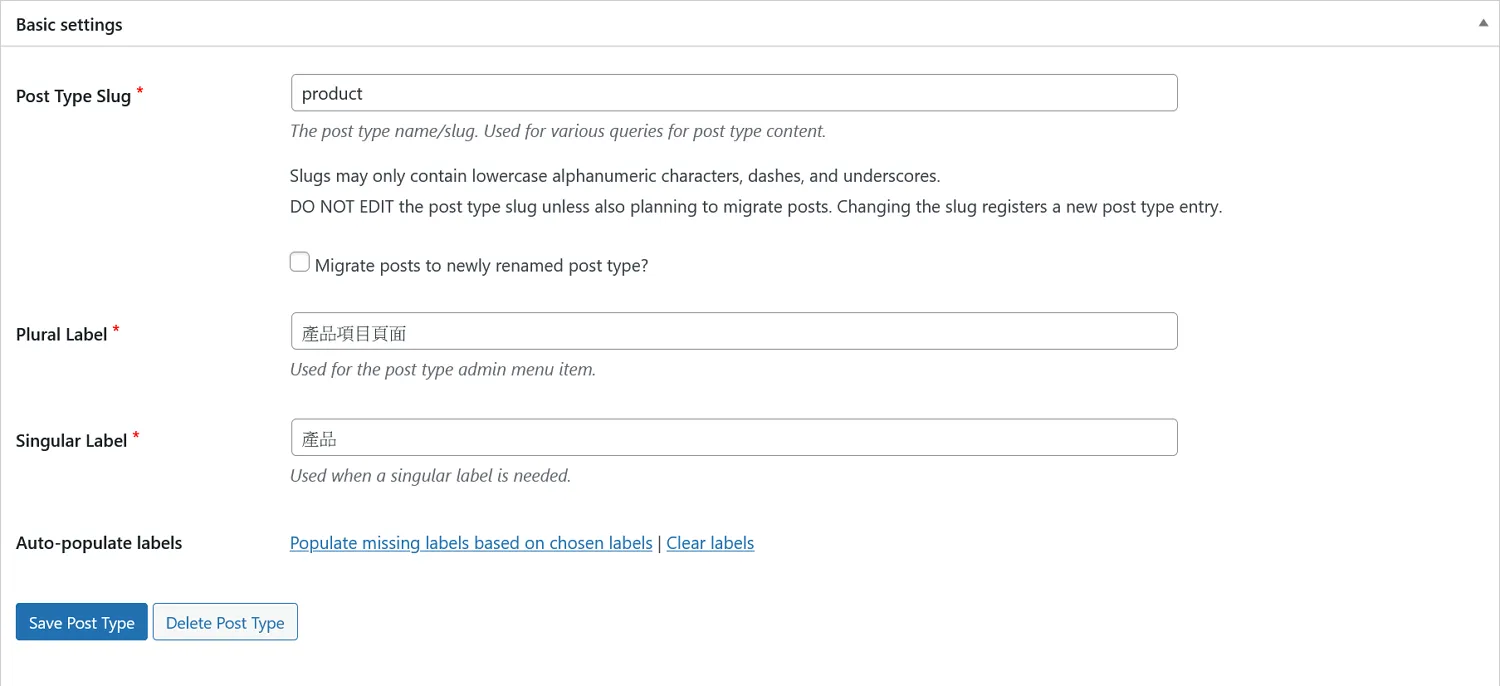This screenshot has width=1500, height=686.
Task: Click the Post Type Slug field label
Action: [x=73, y=96]
